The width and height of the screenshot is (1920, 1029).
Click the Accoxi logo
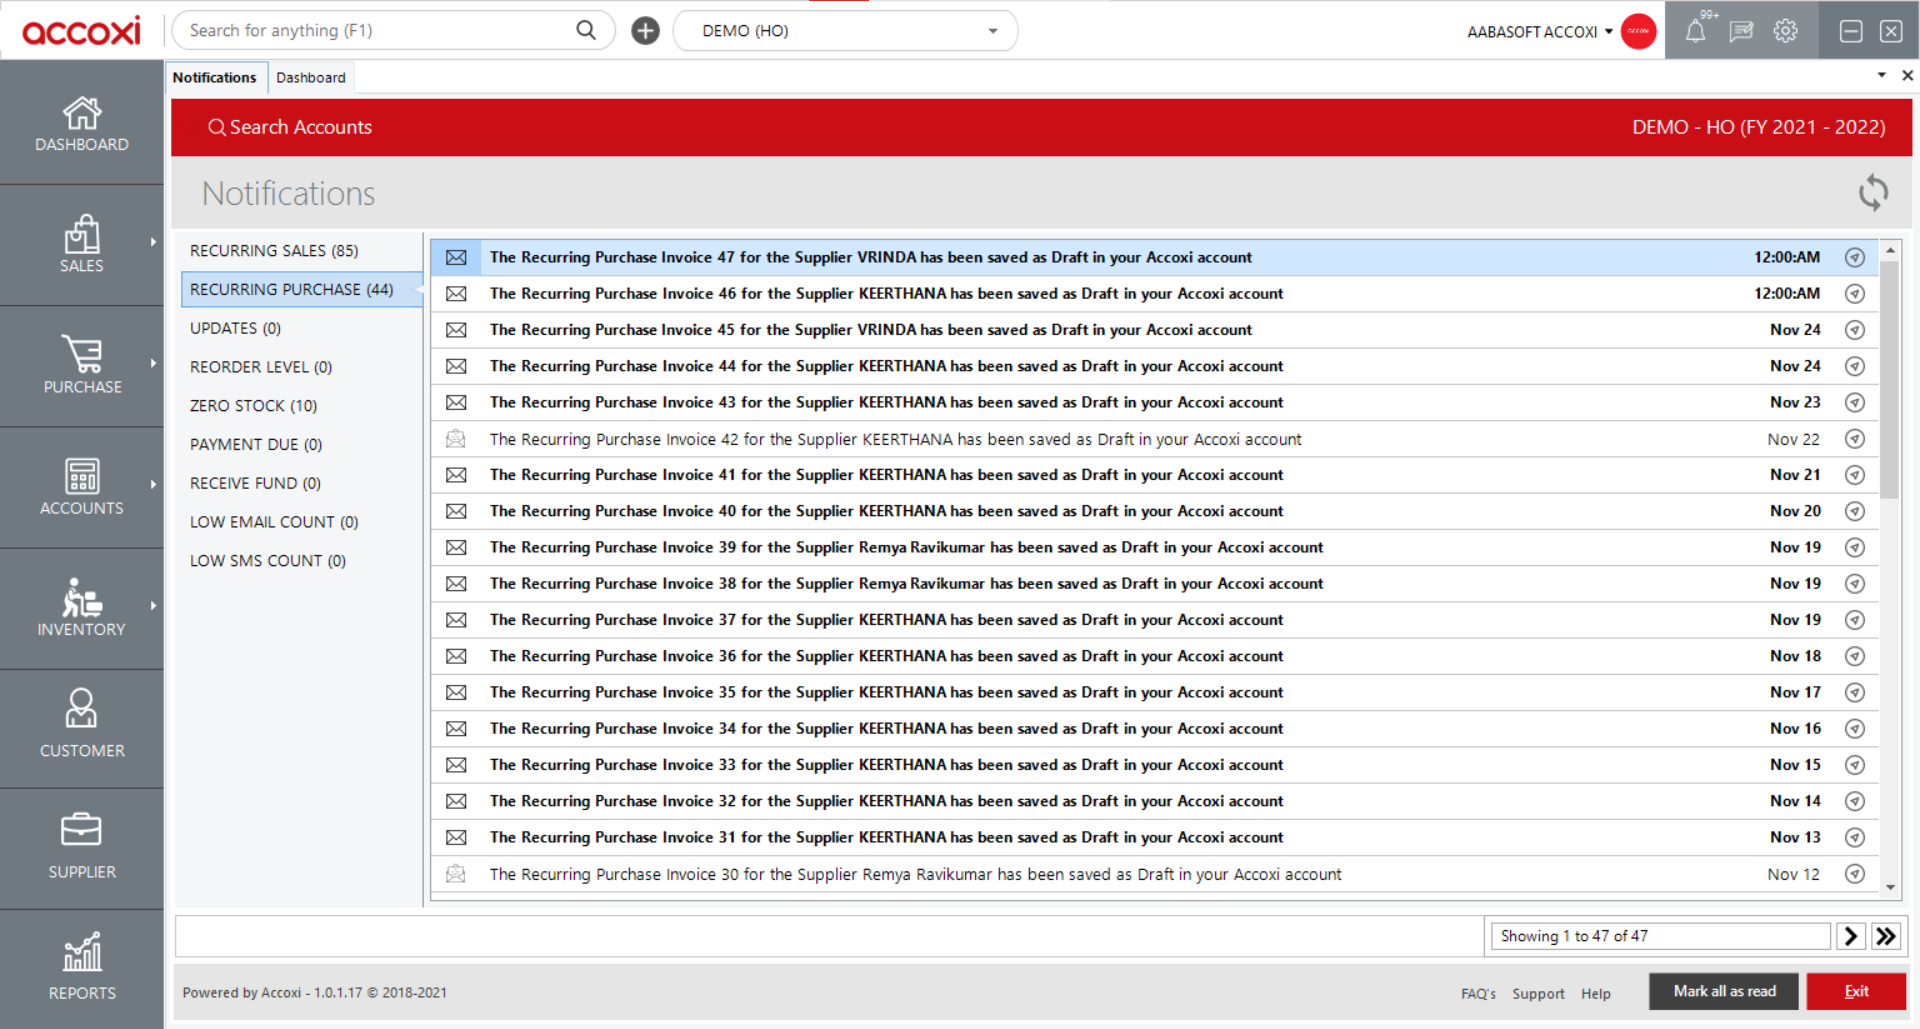coord(82,31)
